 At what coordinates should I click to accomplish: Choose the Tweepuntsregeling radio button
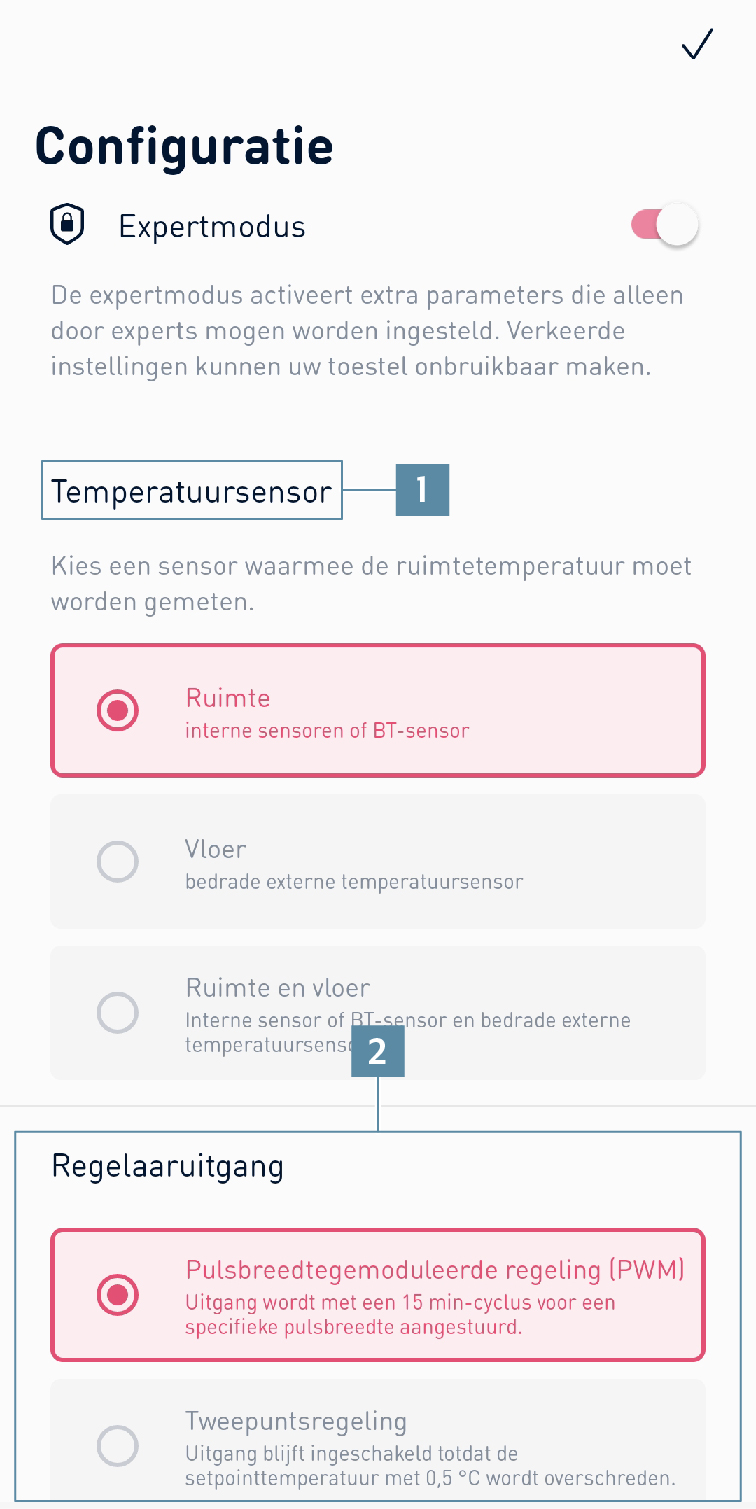118,1446
